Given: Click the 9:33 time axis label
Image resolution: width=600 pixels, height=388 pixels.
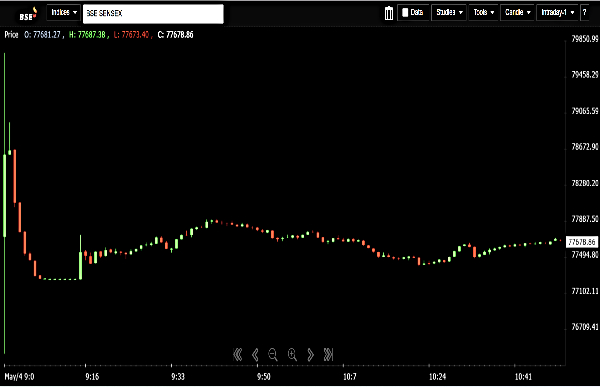Looking at the screenshot, I should pyautogui.click(x=178, y=377).
